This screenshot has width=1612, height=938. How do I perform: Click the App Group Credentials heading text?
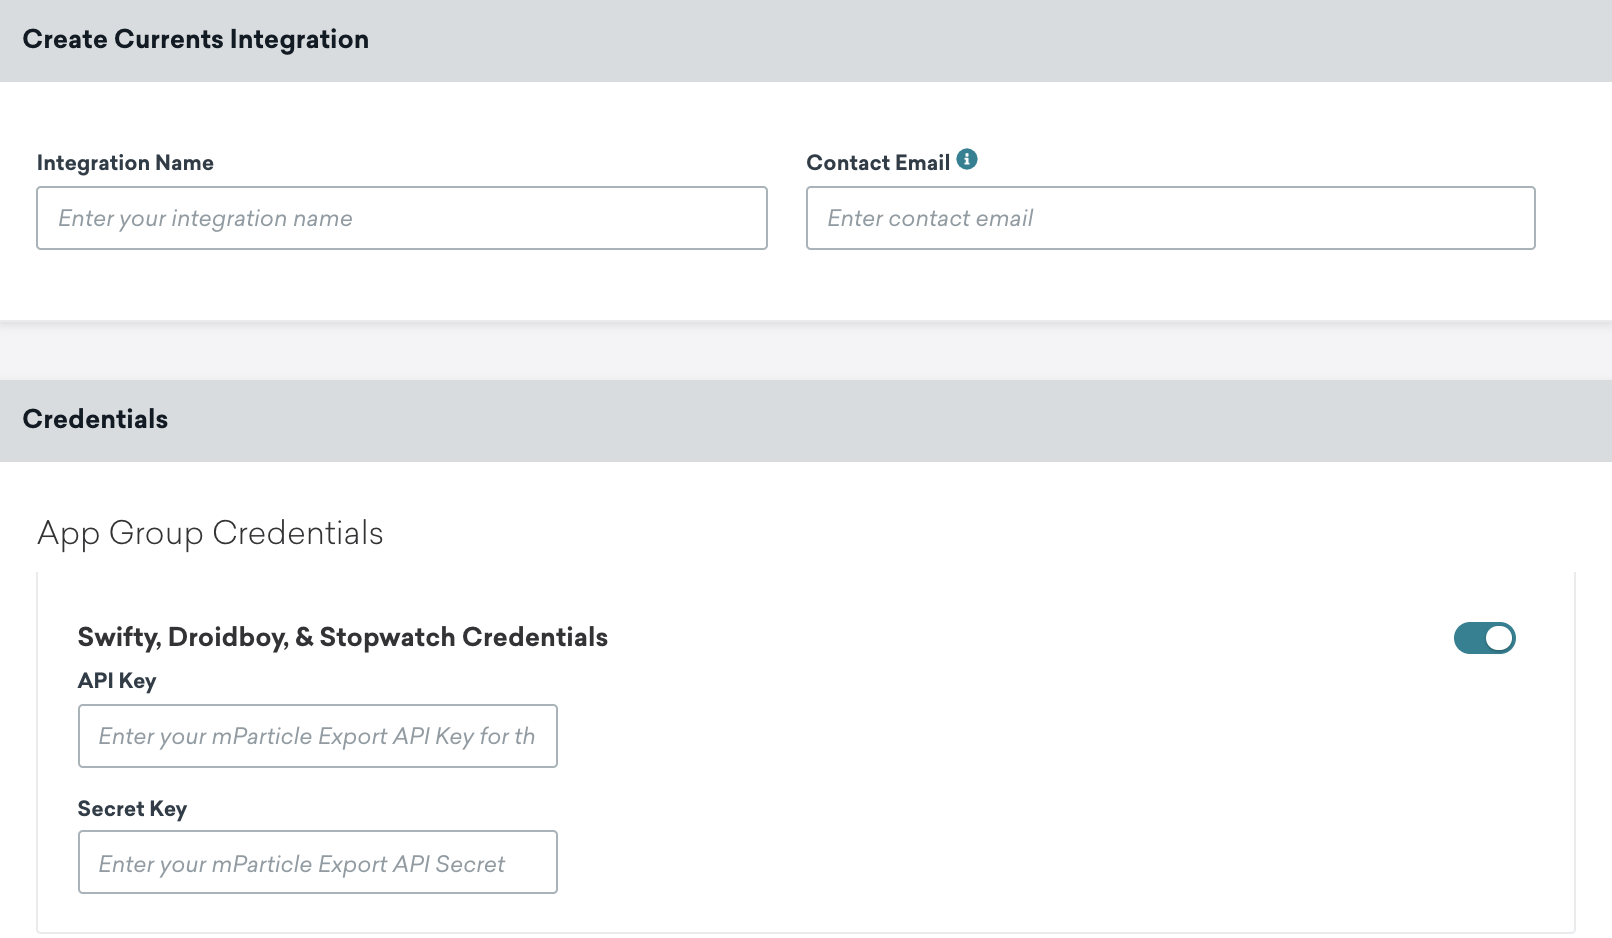click(210, 533)
